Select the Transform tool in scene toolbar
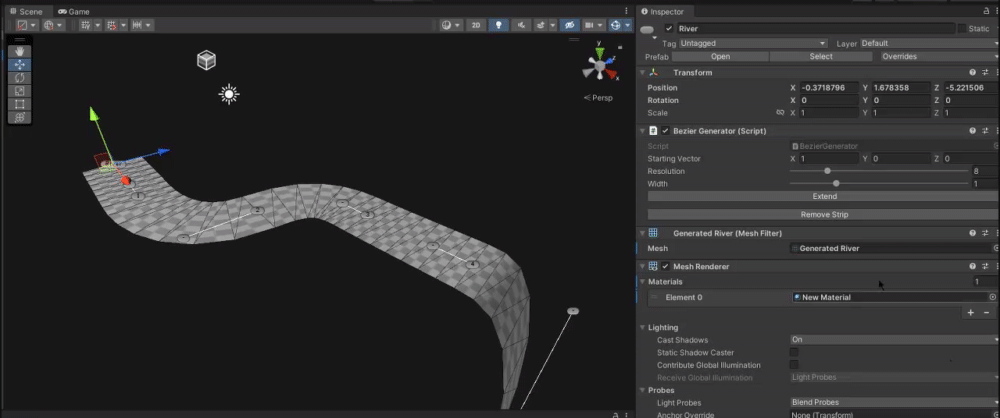Viewport: 1000px width, 418px height. [20, 117]
